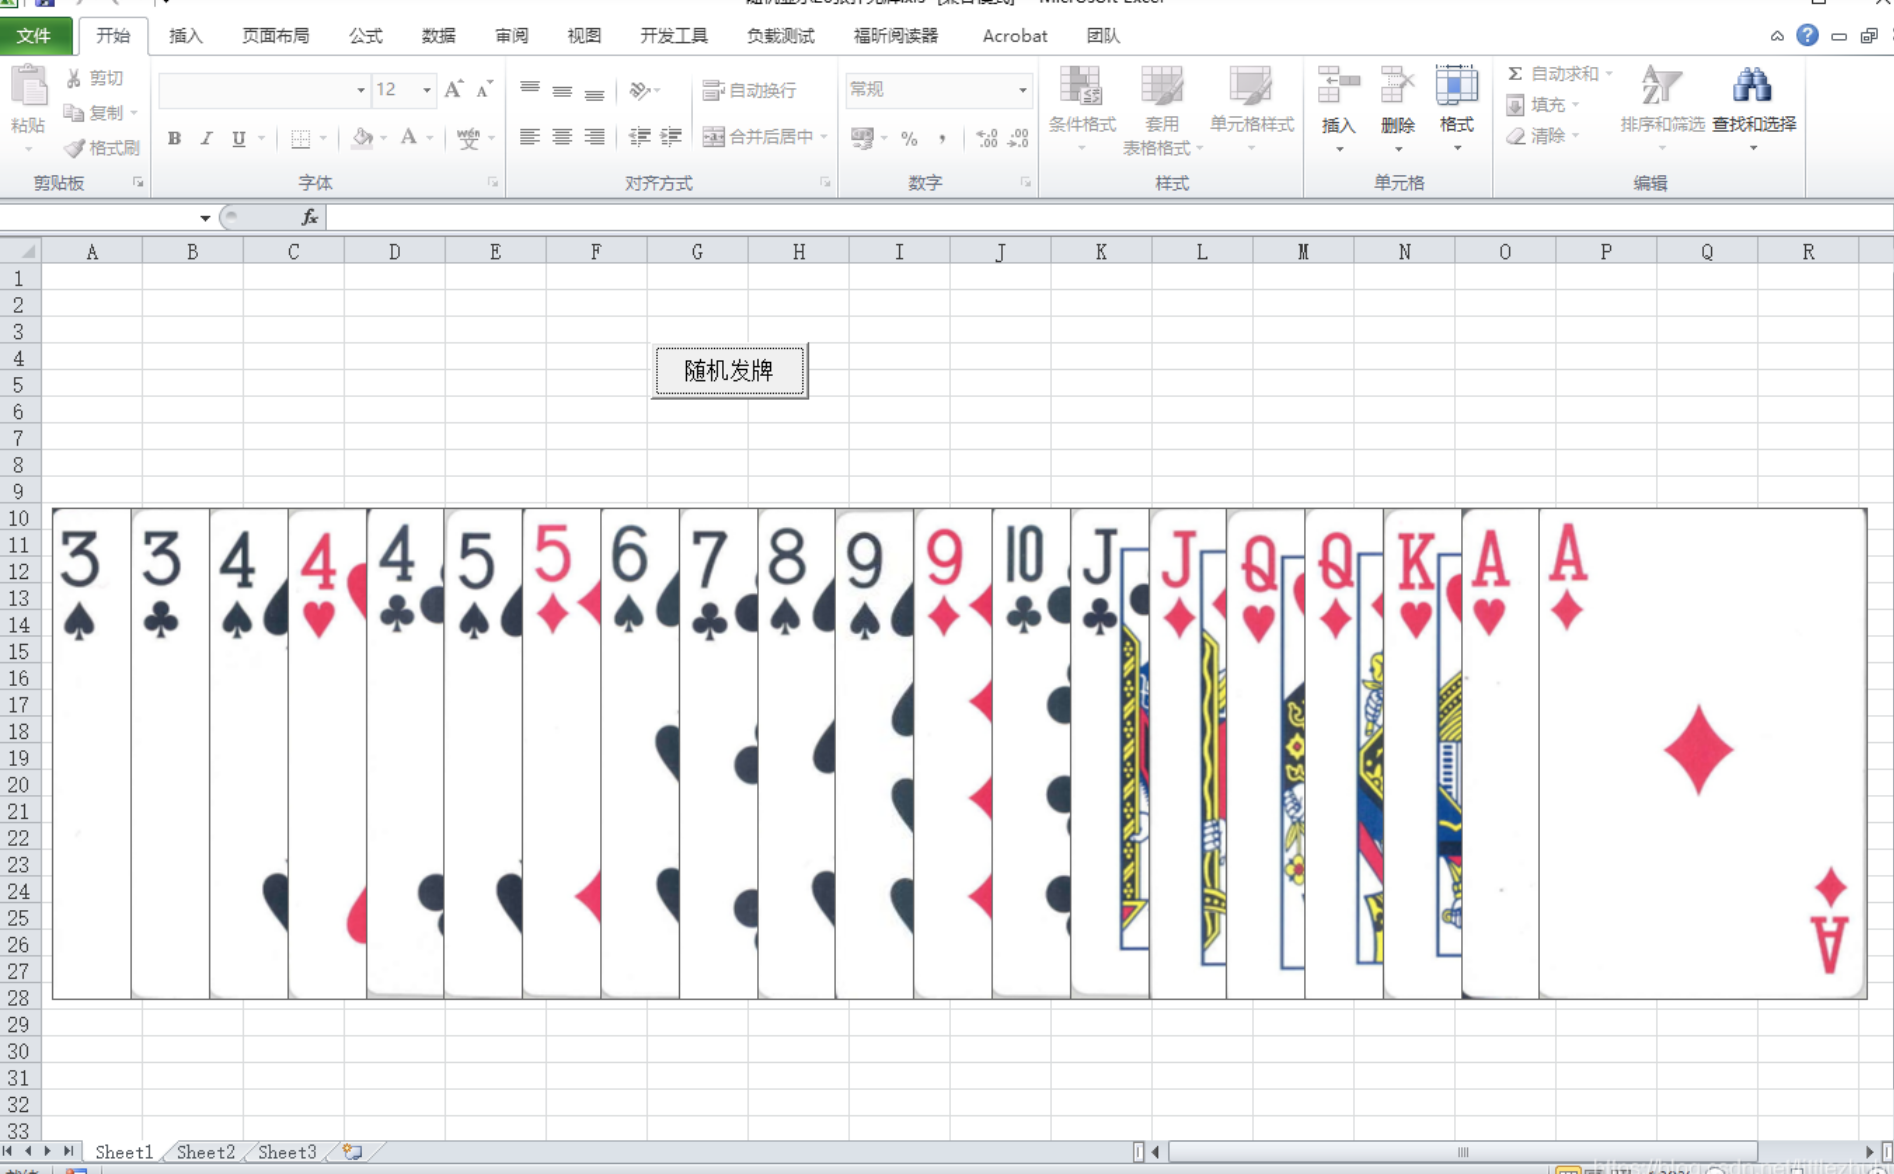Viewport: 1894px width, 1174px height.
Task: Click the Ace of Diamonds card
Action: point(1702,754)
